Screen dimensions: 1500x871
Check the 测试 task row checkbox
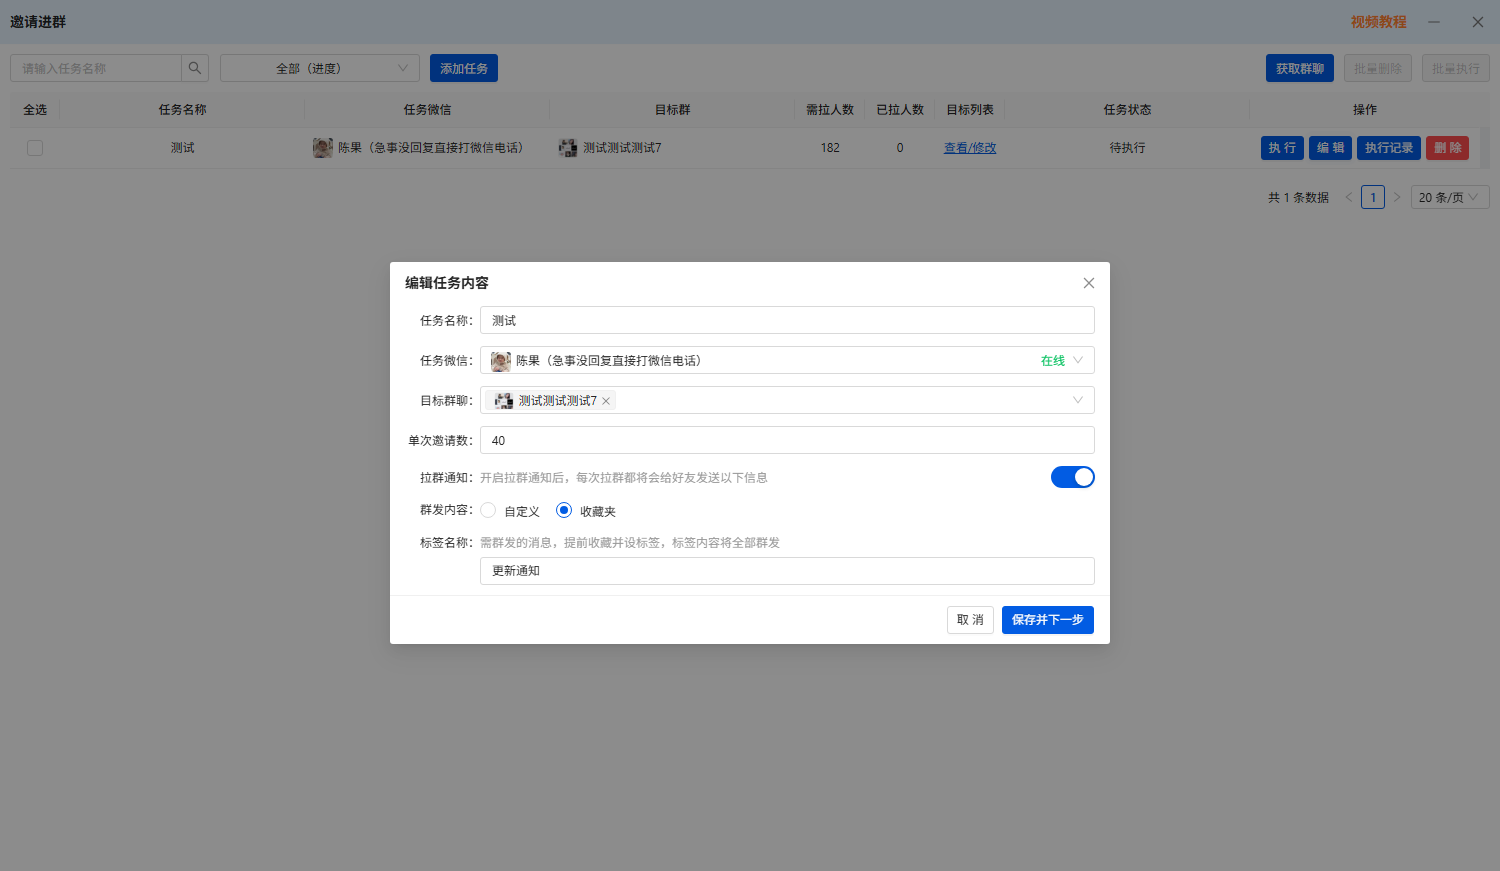click(35, 148)
